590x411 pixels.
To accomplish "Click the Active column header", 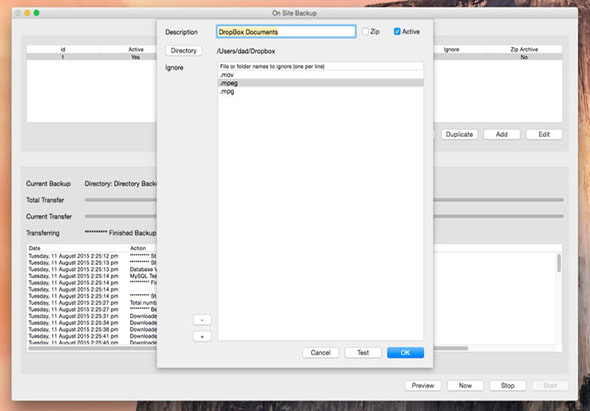I will tap(136, 49).
